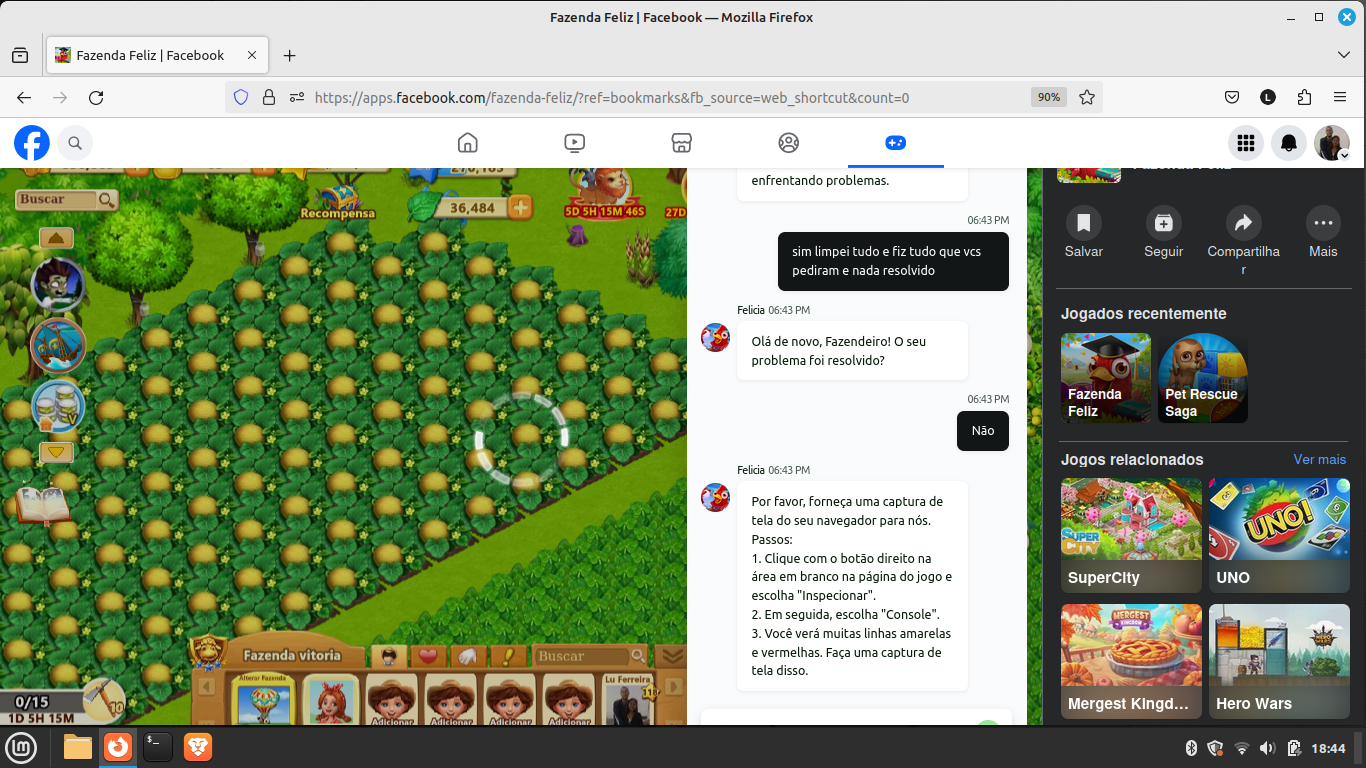The image size is (1366, 768).
Task: Open Facebook notifications bell
Action: [x=1289, y=143]
